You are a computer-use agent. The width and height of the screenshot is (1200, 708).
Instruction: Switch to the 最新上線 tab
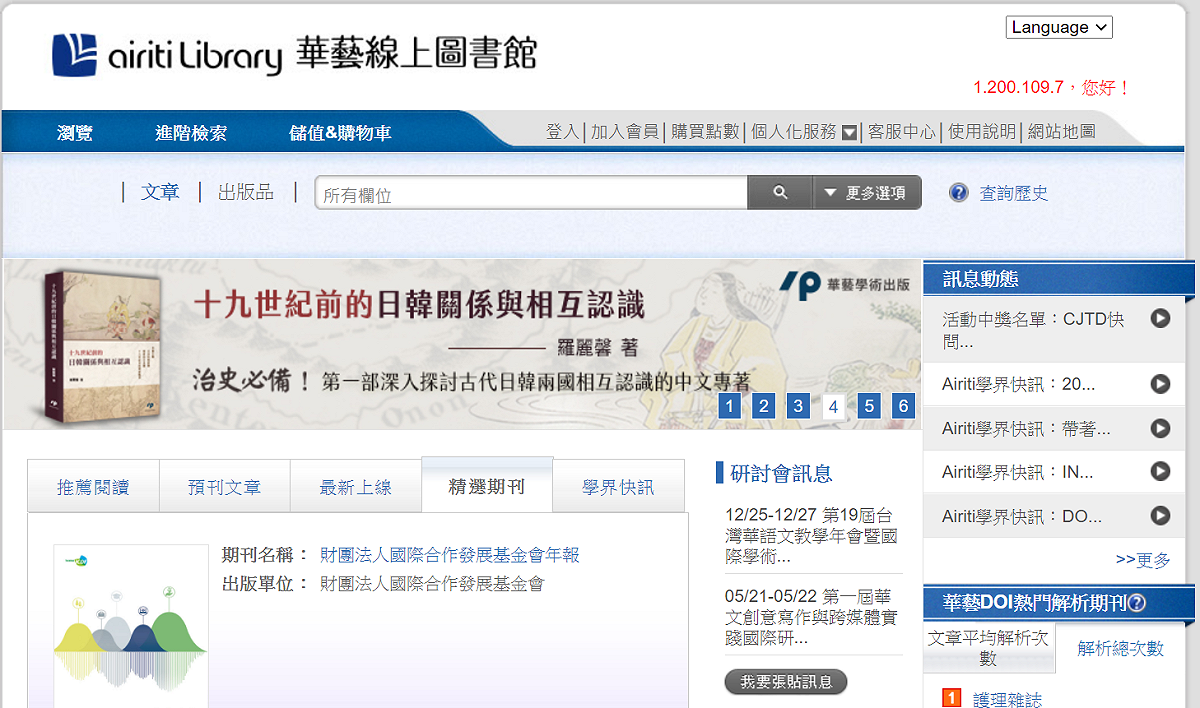coord(356,487)
